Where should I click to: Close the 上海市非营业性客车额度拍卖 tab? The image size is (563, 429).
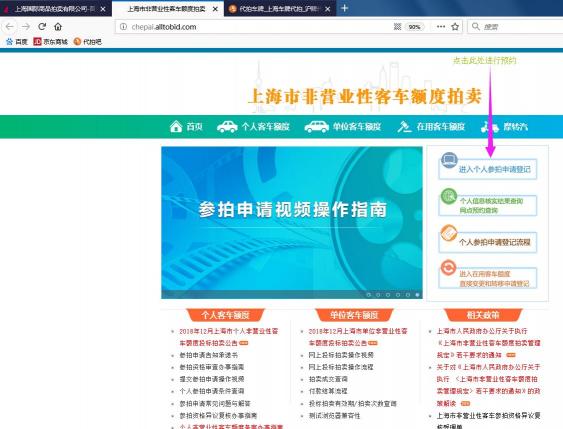215,9
